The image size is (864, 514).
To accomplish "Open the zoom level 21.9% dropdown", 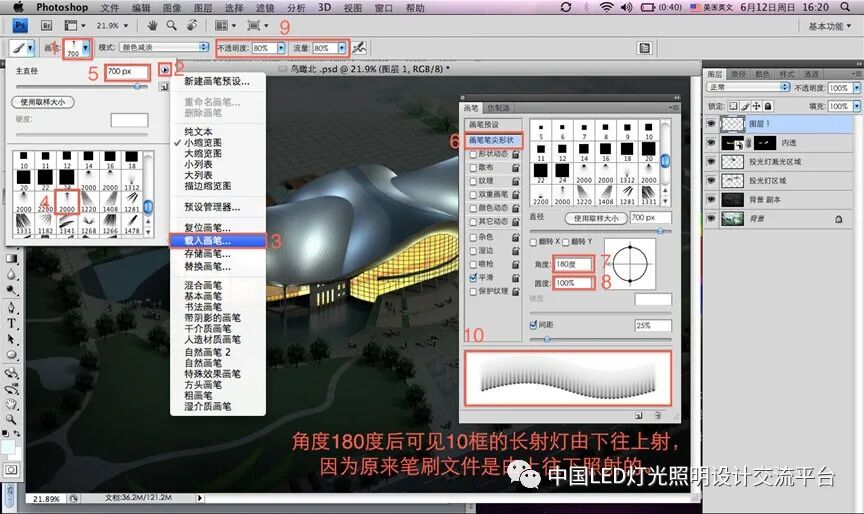I will point(126,25).
